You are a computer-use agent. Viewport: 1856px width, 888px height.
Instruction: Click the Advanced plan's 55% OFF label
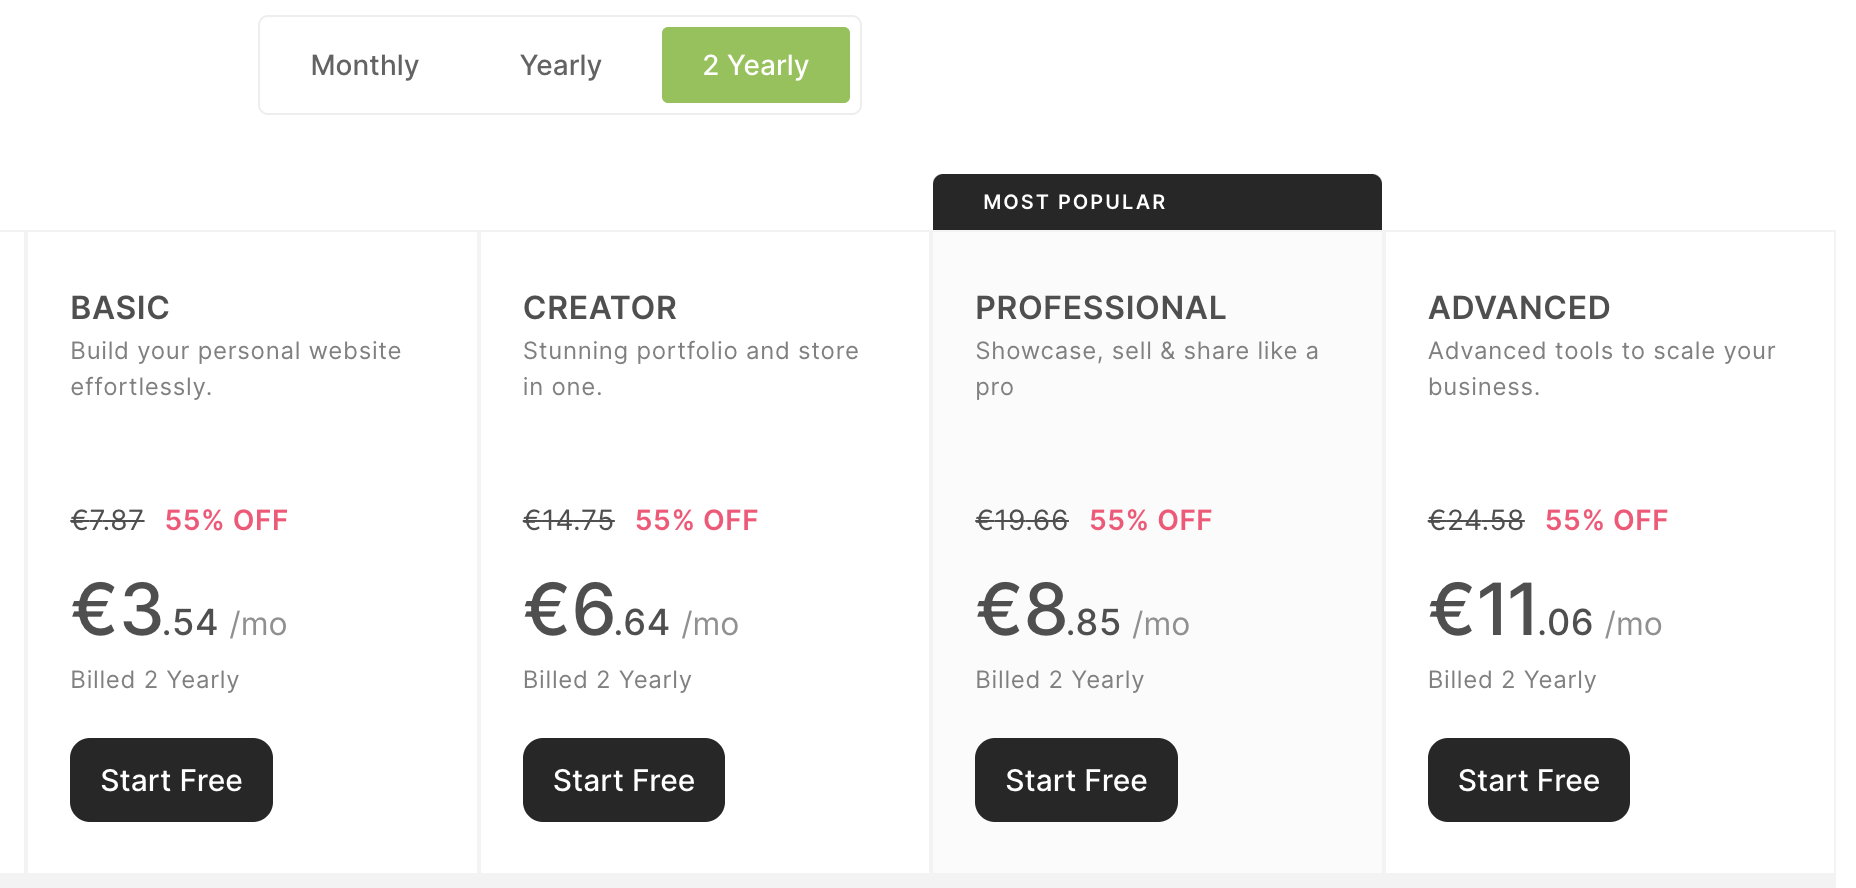point(1606,520)
